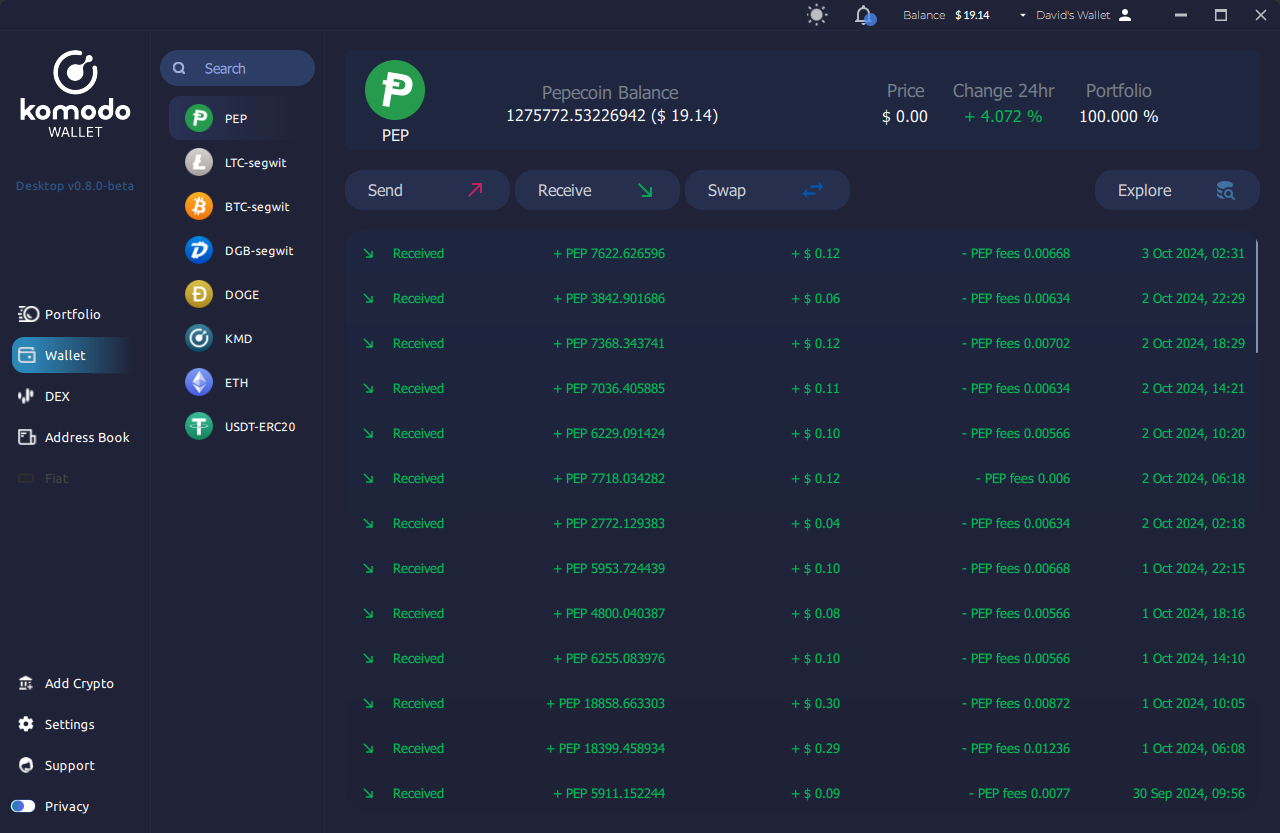Click the PEP 5953.724439 amount
1280x833 pixels.
point(609,568)
